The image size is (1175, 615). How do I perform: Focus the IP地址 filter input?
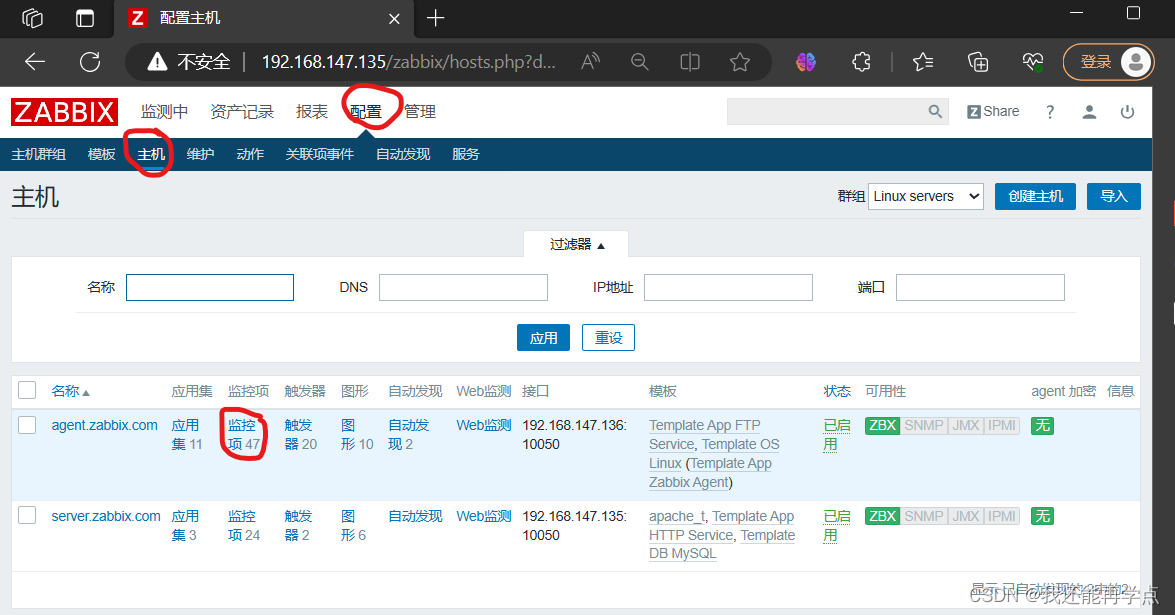(728, 288)
